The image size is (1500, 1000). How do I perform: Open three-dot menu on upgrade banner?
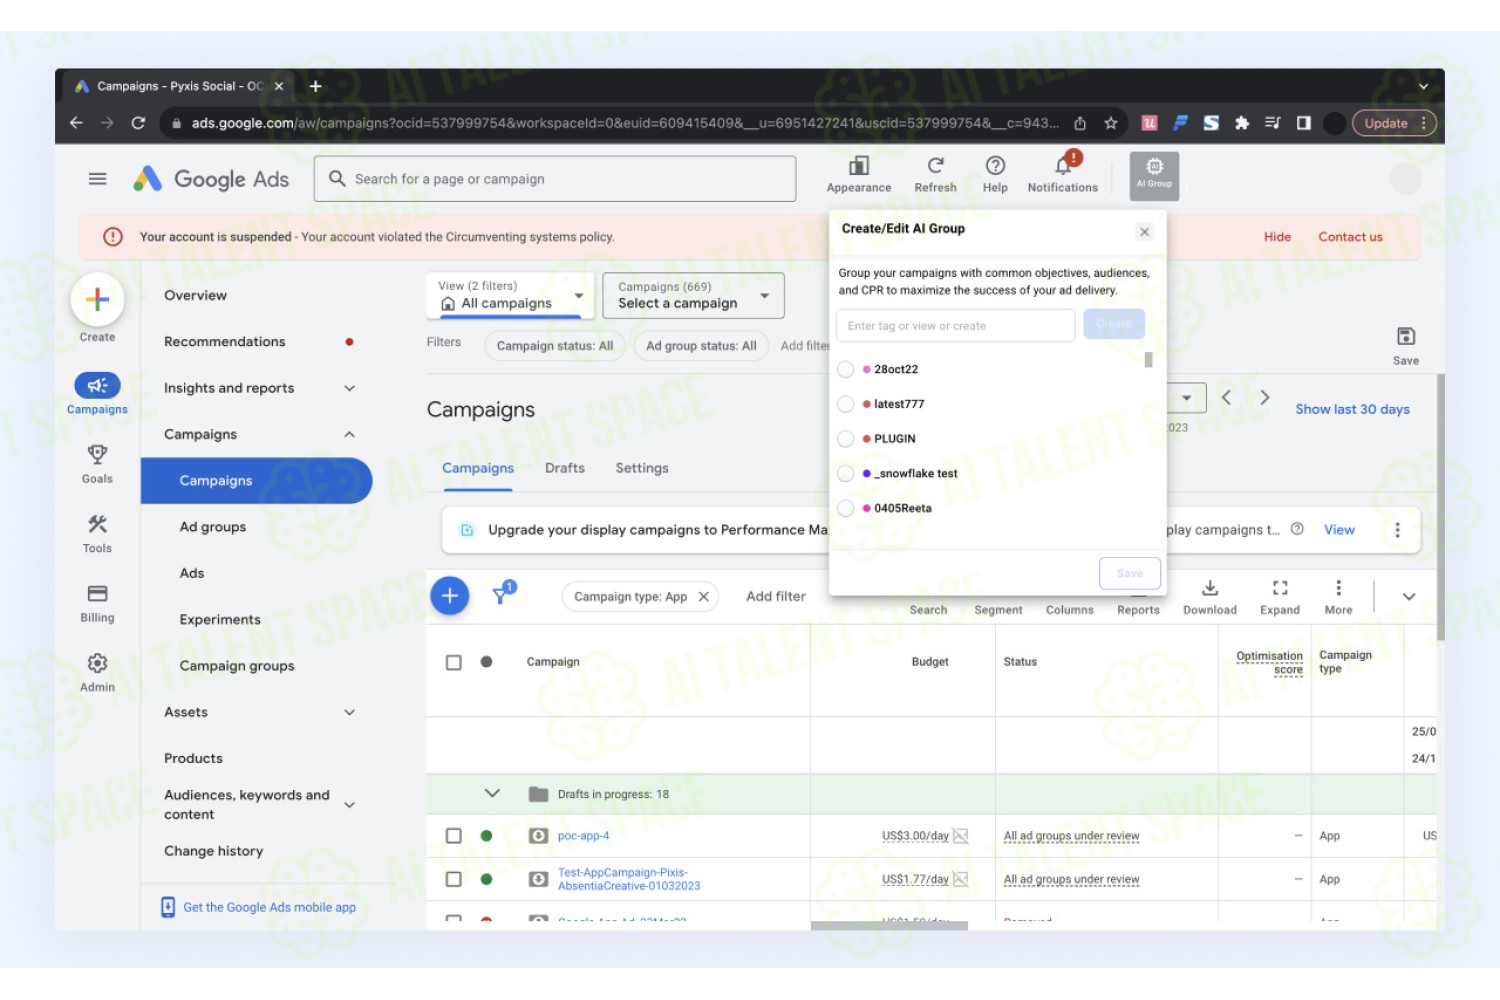pyautogui.click(x=1397, y=530)
